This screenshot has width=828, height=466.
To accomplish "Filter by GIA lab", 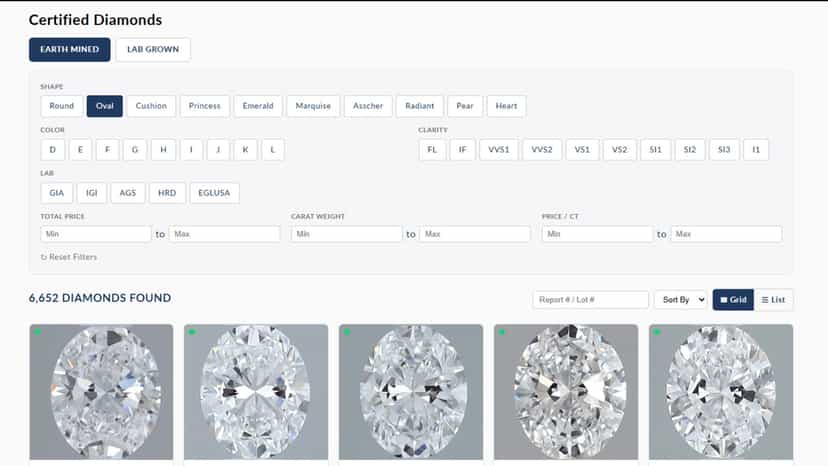I will (57, 193).
